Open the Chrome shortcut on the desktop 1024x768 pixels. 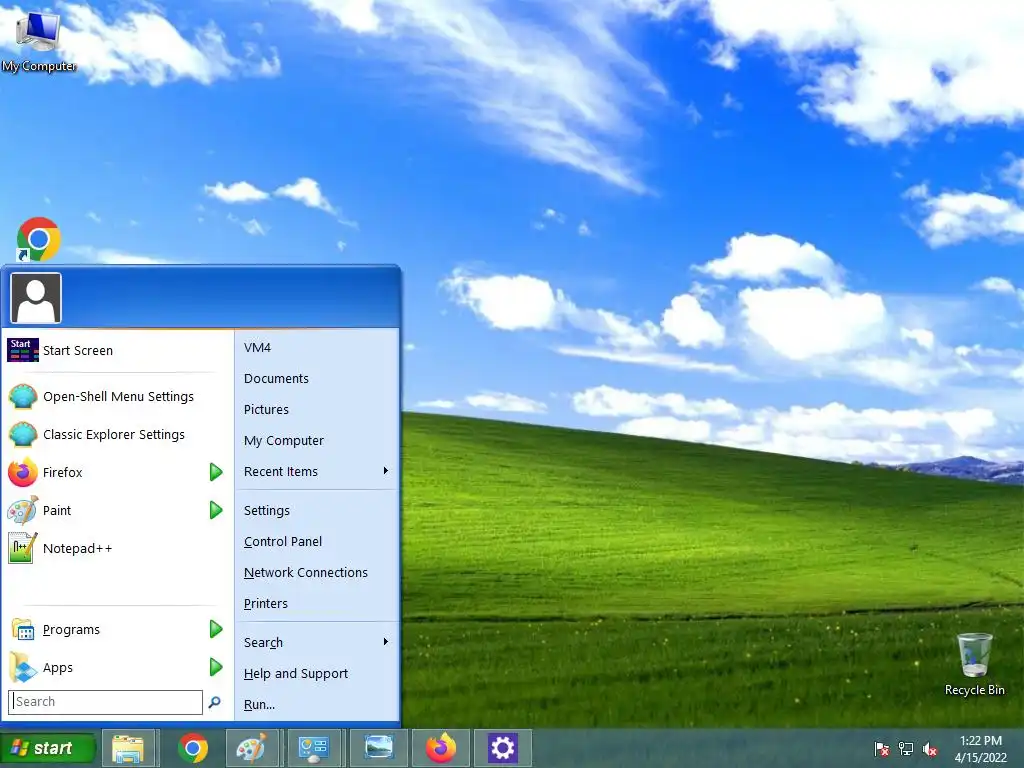point(39,239)
